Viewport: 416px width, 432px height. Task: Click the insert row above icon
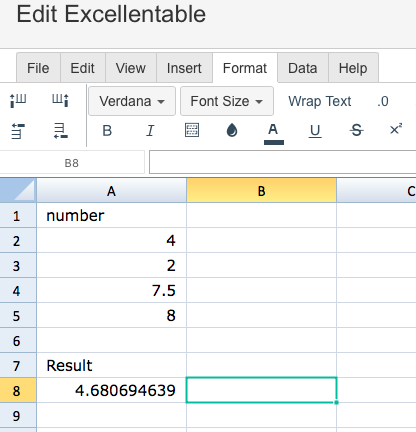click(x=18, y=131)
